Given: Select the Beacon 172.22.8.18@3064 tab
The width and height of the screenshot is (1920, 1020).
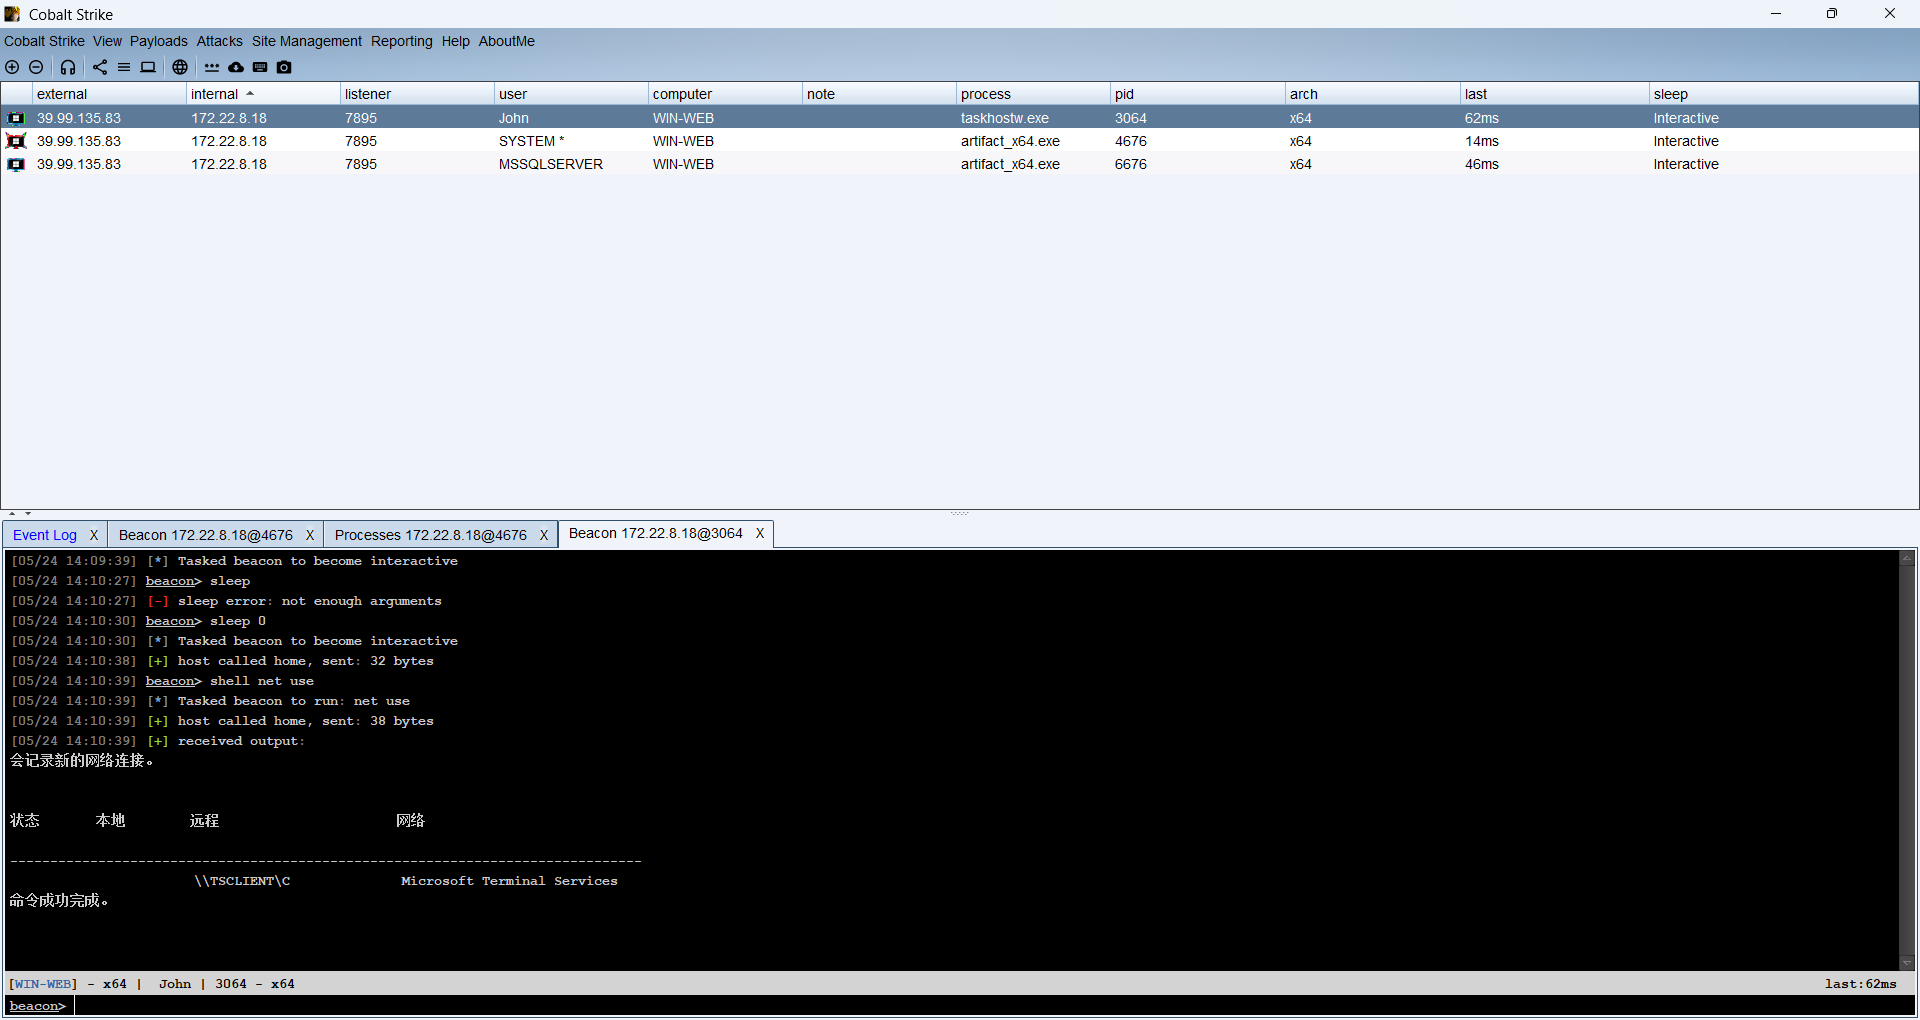Looking at the screenshot, I should 656,533.
